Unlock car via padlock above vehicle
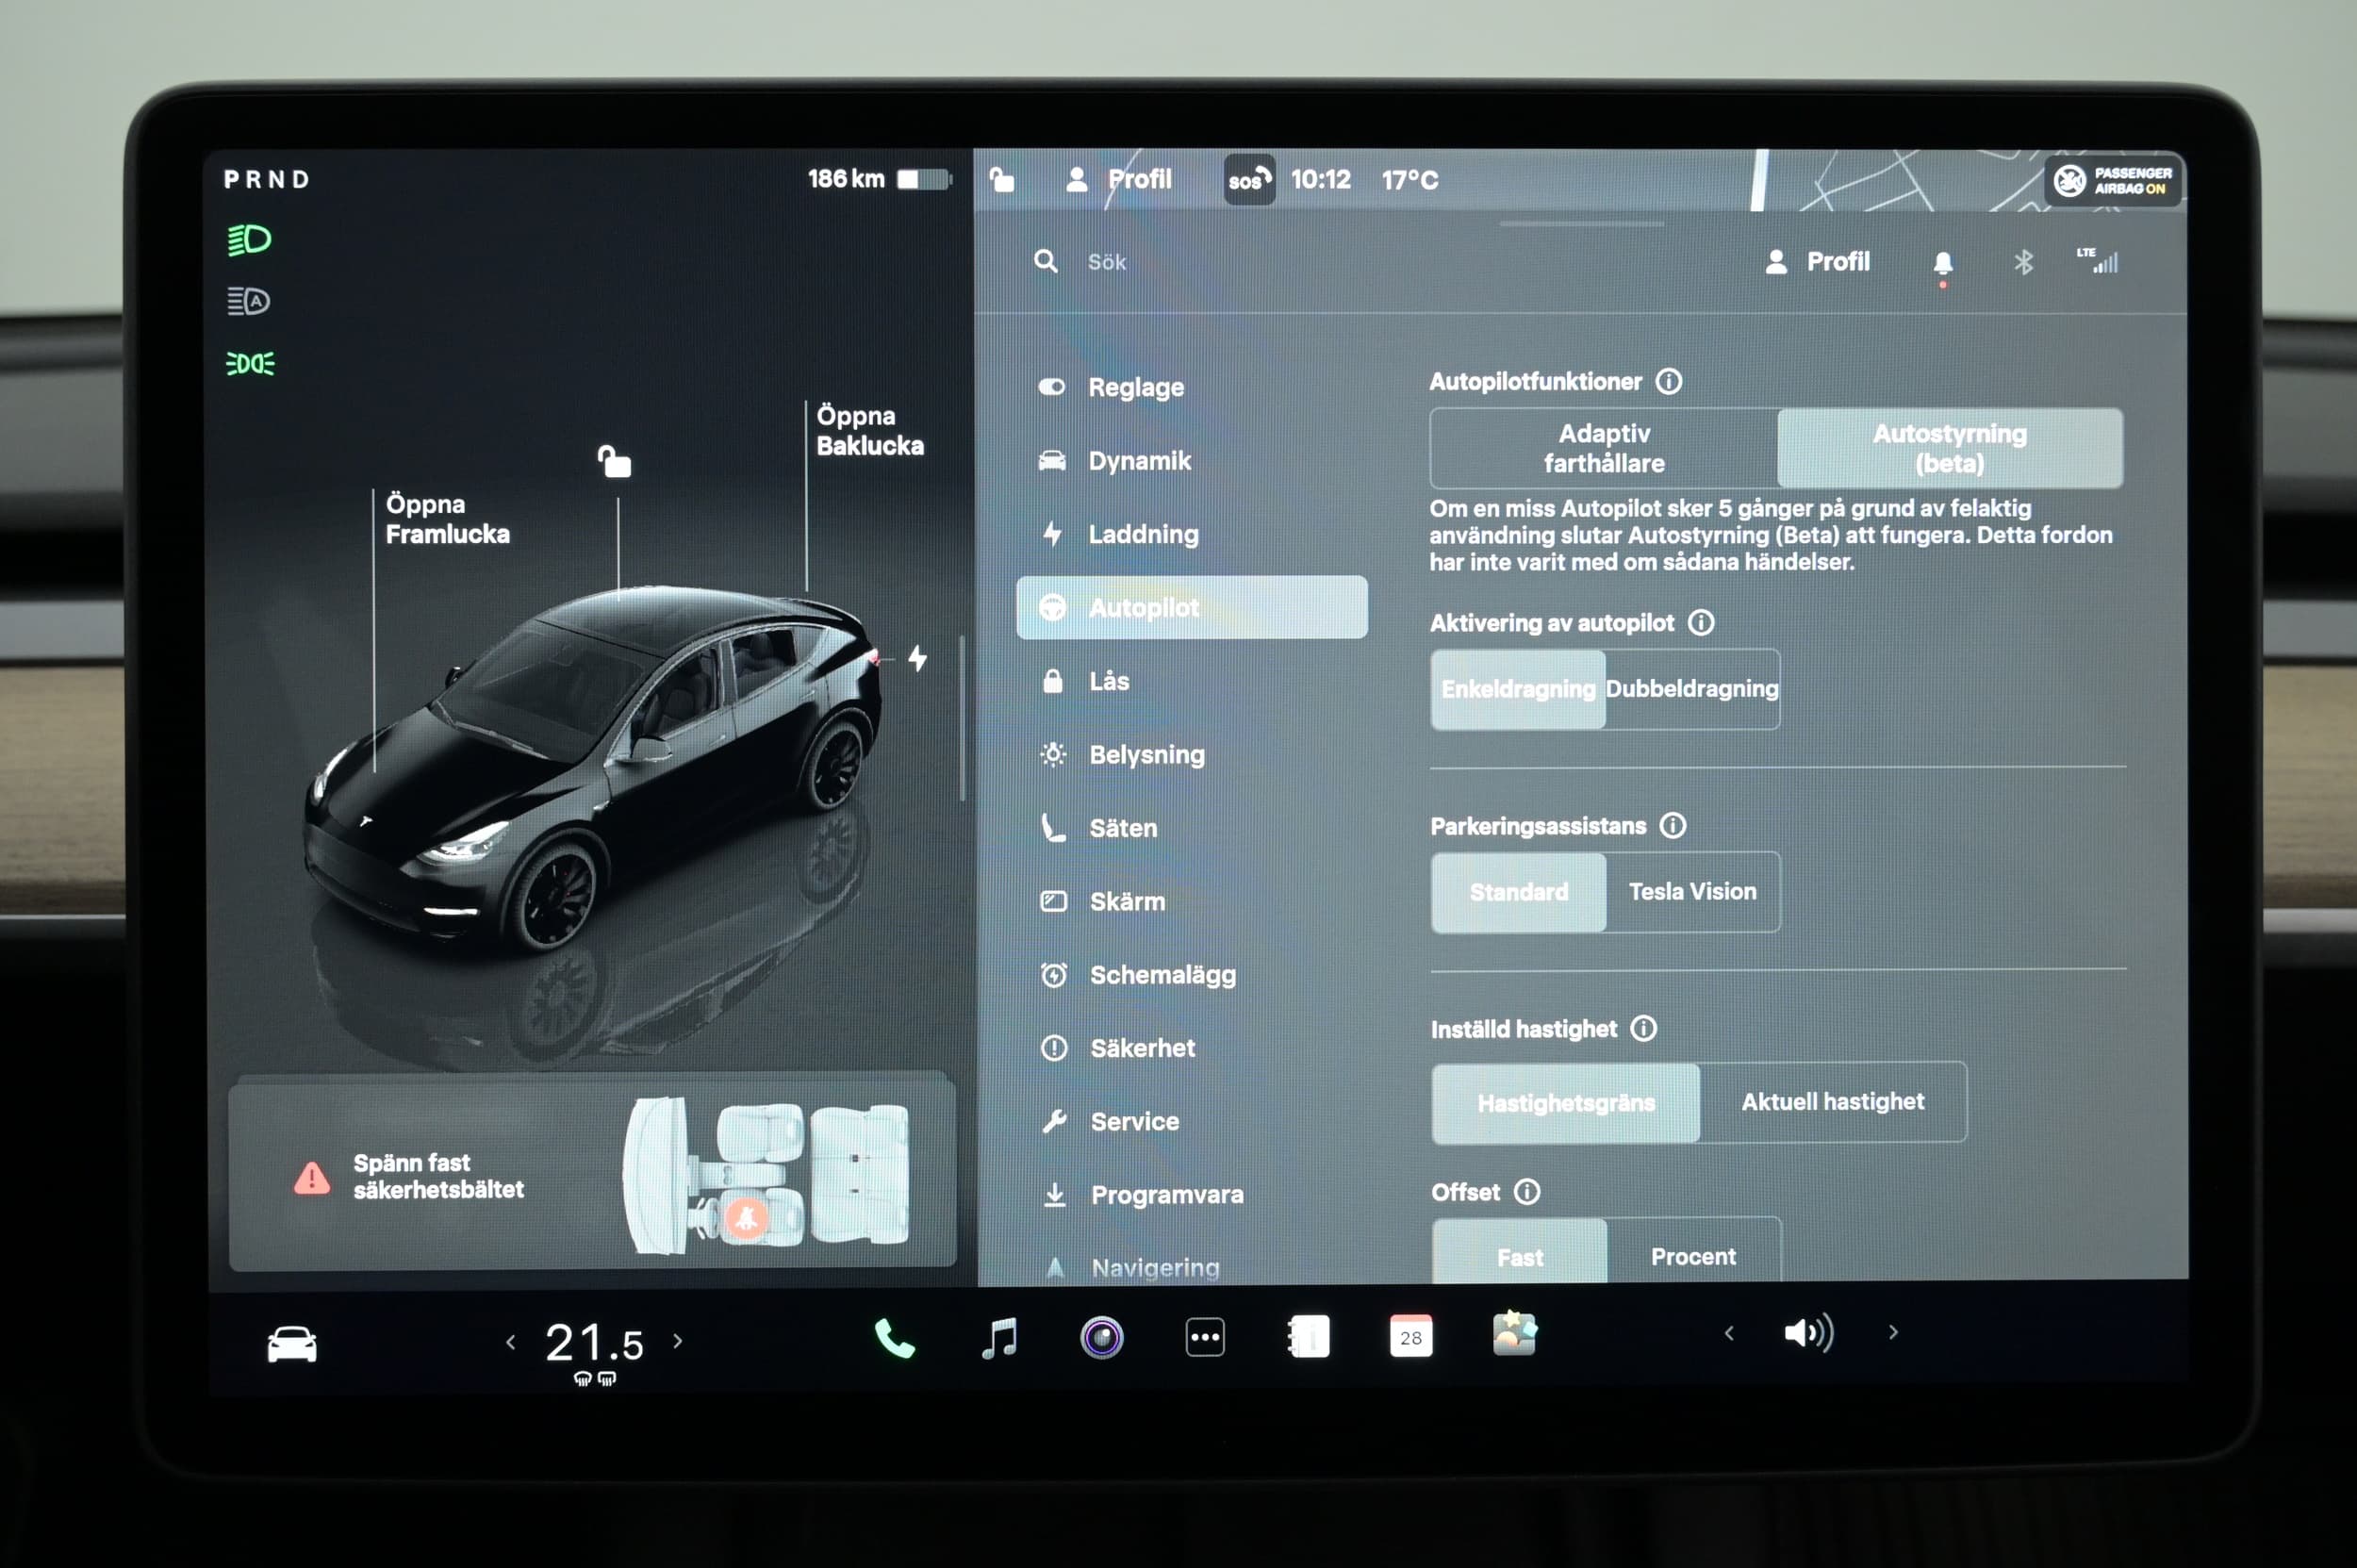Viewport: 2357px width, 1568px height. coord(614,461)
